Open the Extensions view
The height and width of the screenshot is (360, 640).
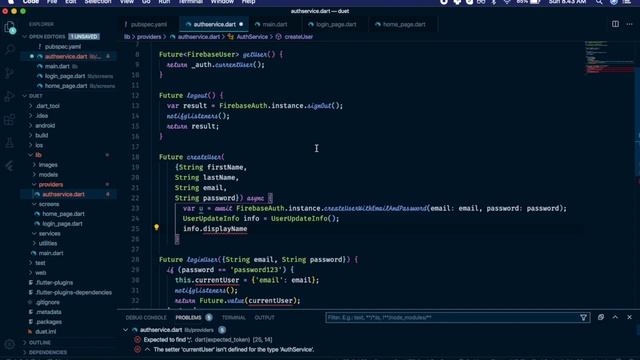pyautogui.click(x=9, y=120)
